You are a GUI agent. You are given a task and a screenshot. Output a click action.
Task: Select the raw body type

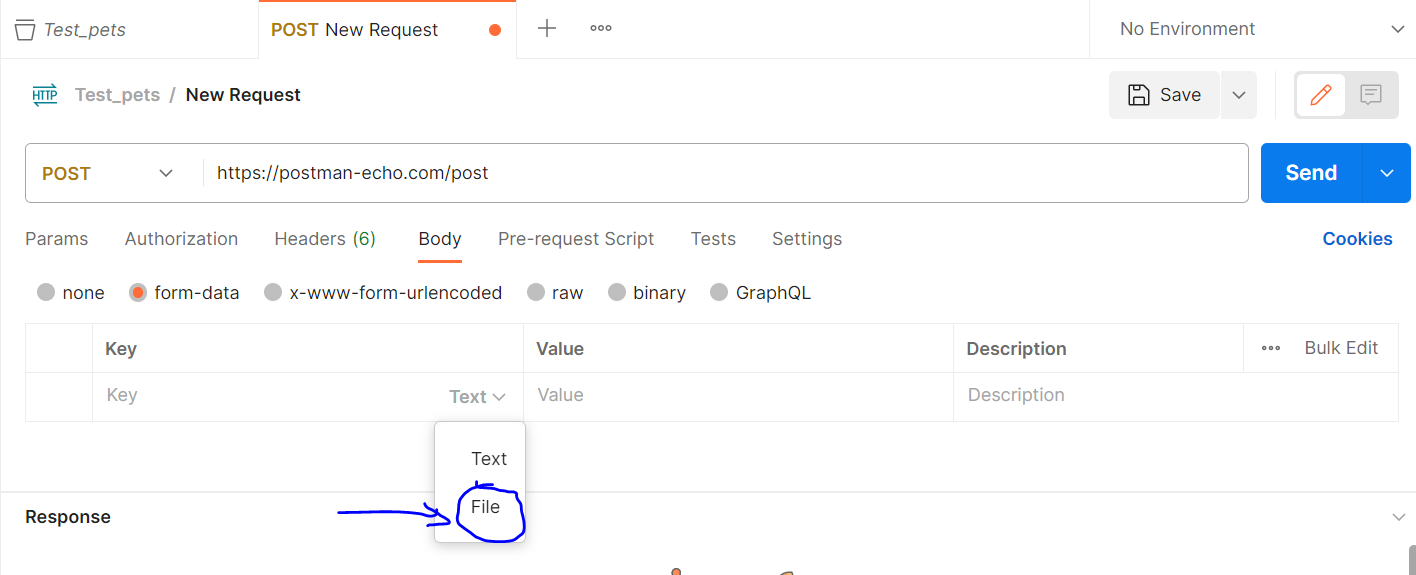point(536,293)
